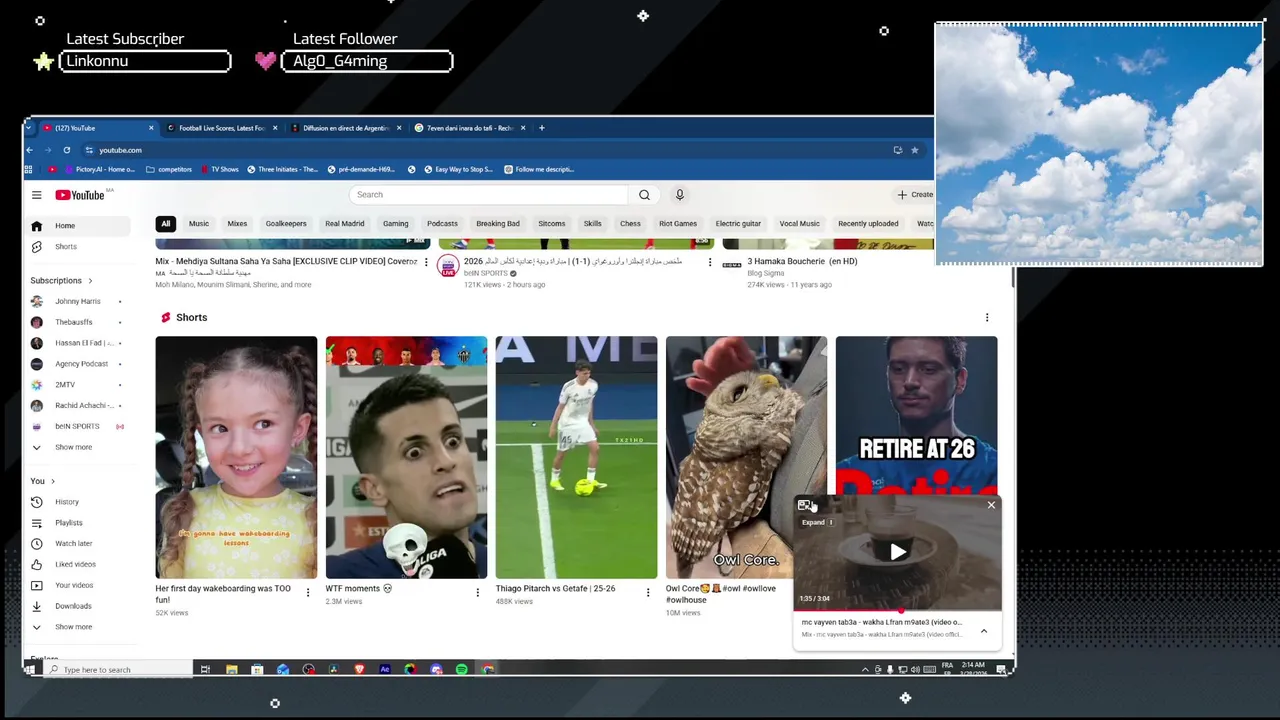Viewport: 1280px width, 720px height.
Task: Reload the page in browser
Action: pos(67,150)
